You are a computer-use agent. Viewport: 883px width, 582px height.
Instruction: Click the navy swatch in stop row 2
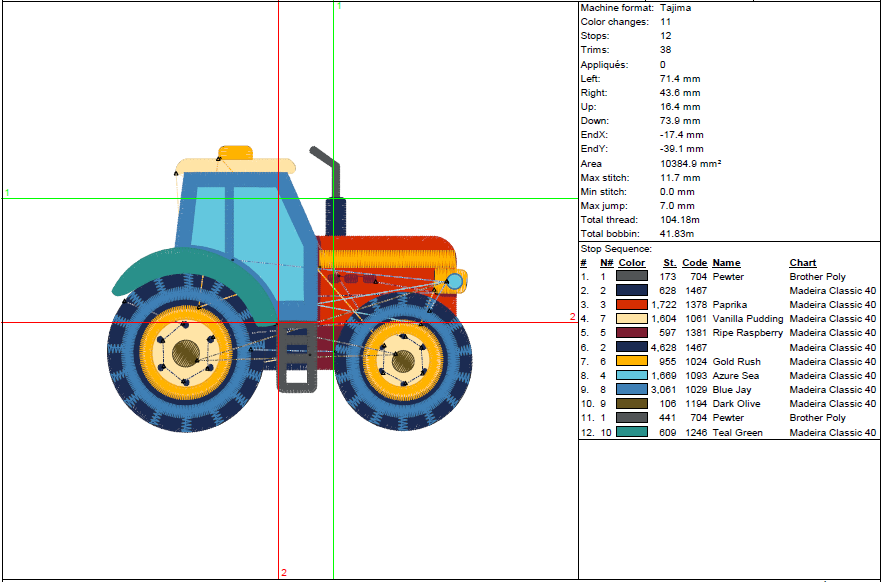pos(632,290)
